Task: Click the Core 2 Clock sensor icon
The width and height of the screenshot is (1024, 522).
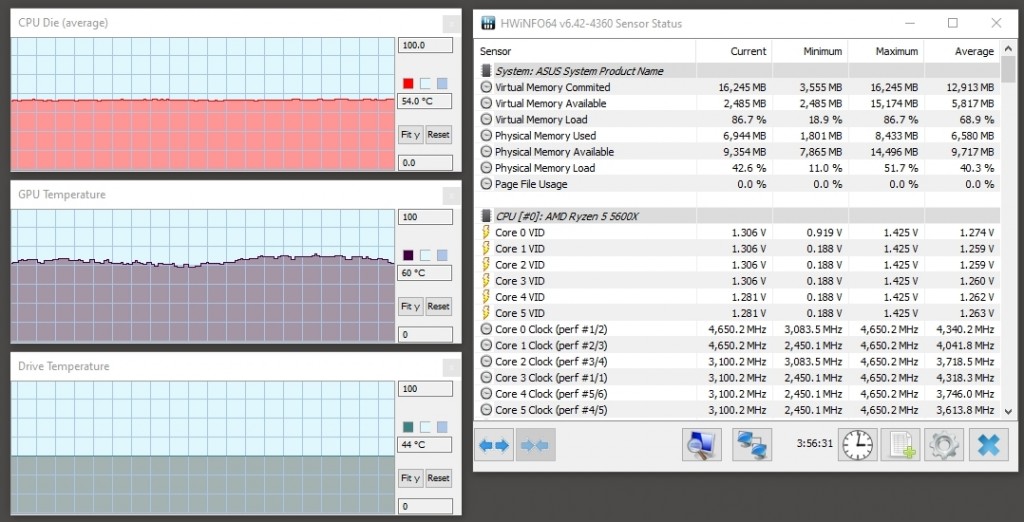Action: [x=486, y=361]
